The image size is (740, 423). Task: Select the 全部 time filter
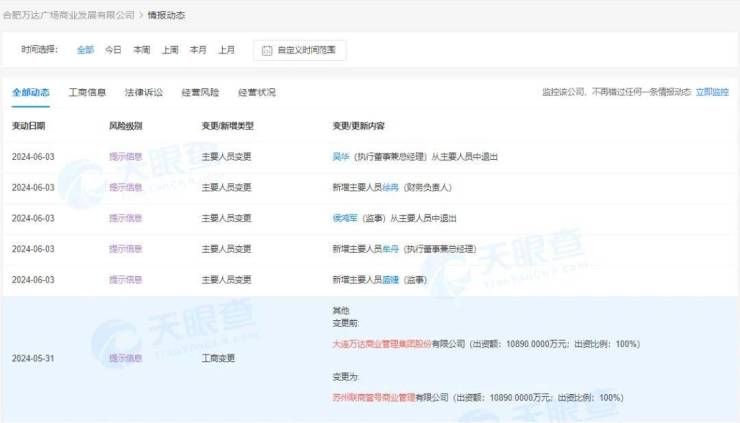85,49
